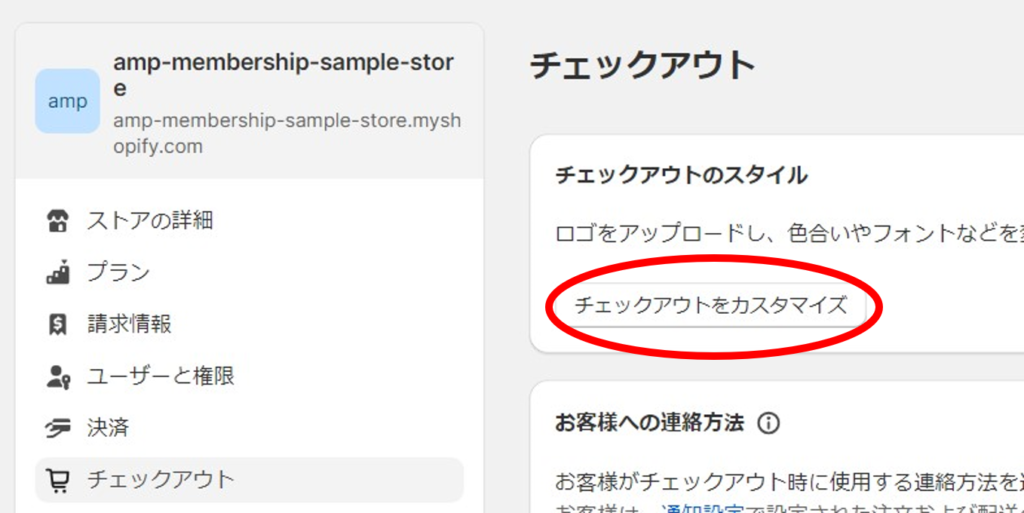1024x513 pixels.
Task: Click the チェックアウト page heading
Action: click(x=642, y=66)
